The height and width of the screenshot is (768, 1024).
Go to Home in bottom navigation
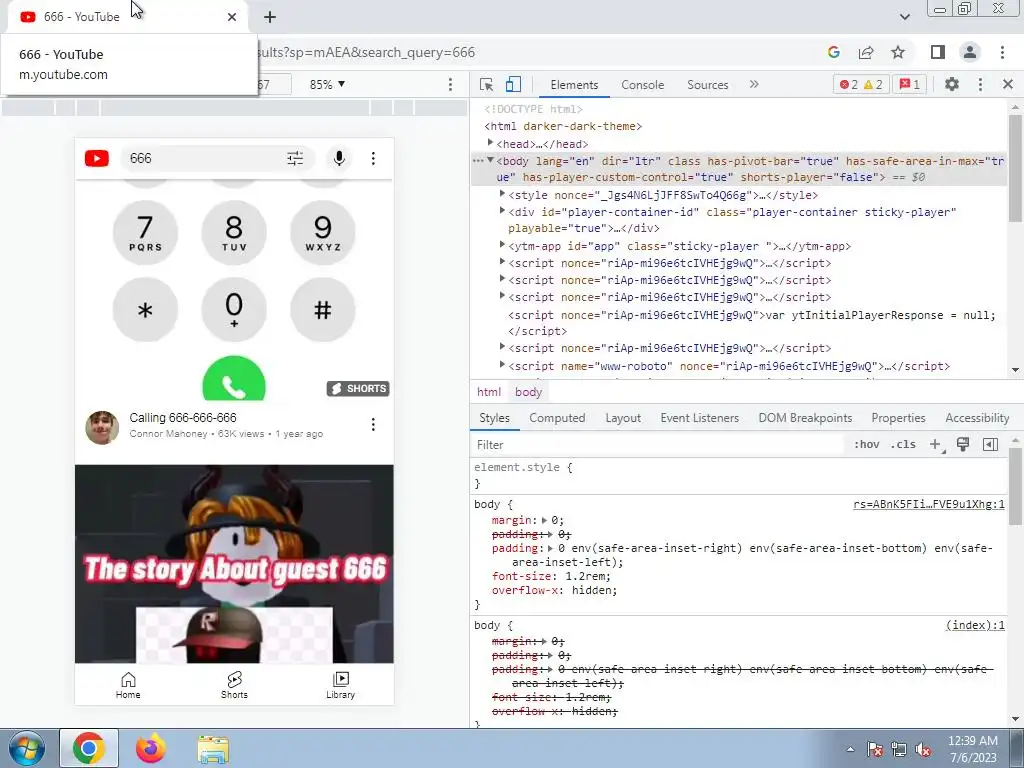click(x=128, y=686)
